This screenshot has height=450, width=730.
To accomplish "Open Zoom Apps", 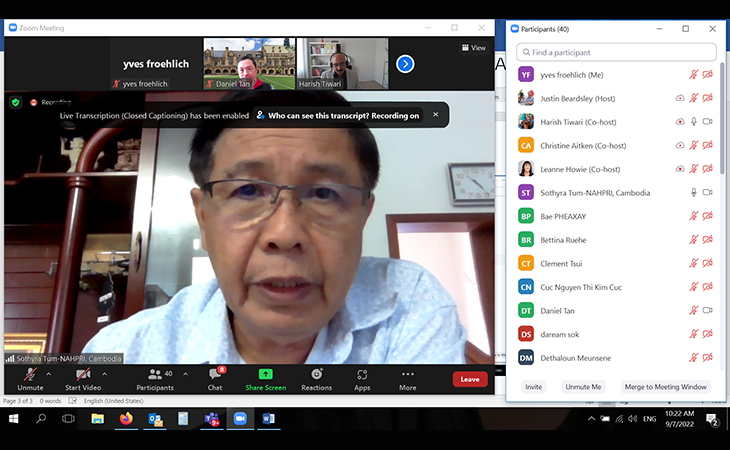I will tap(362, 379).
